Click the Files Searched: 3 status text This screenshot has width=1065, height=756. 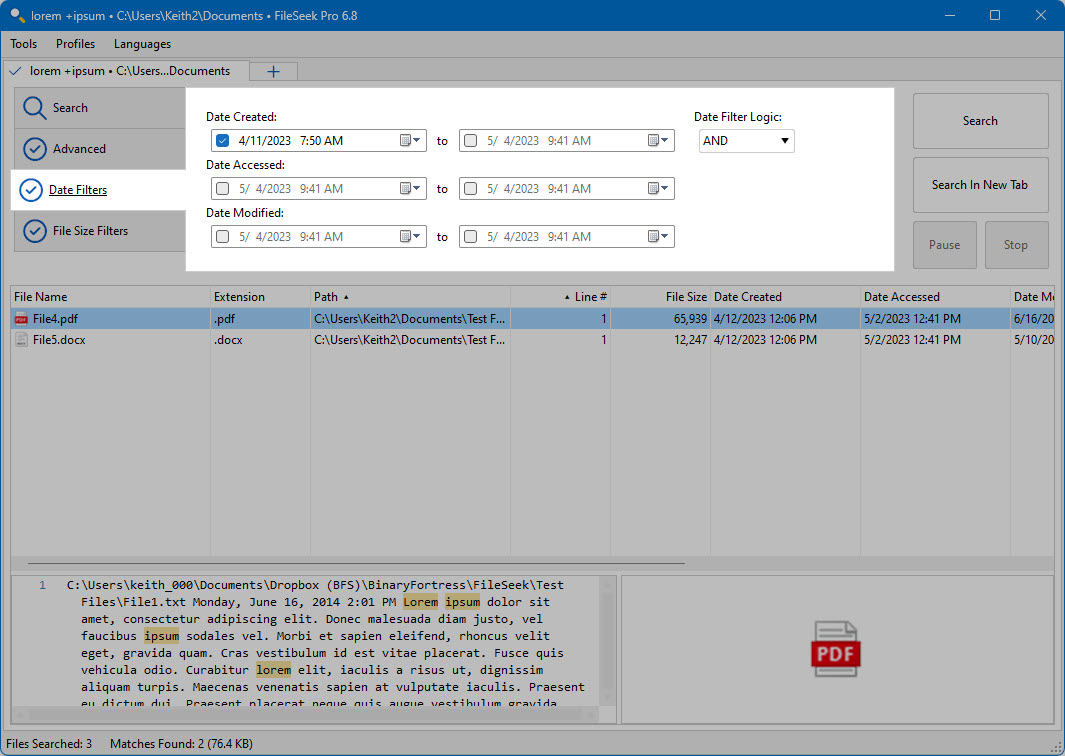pos(49,744)
